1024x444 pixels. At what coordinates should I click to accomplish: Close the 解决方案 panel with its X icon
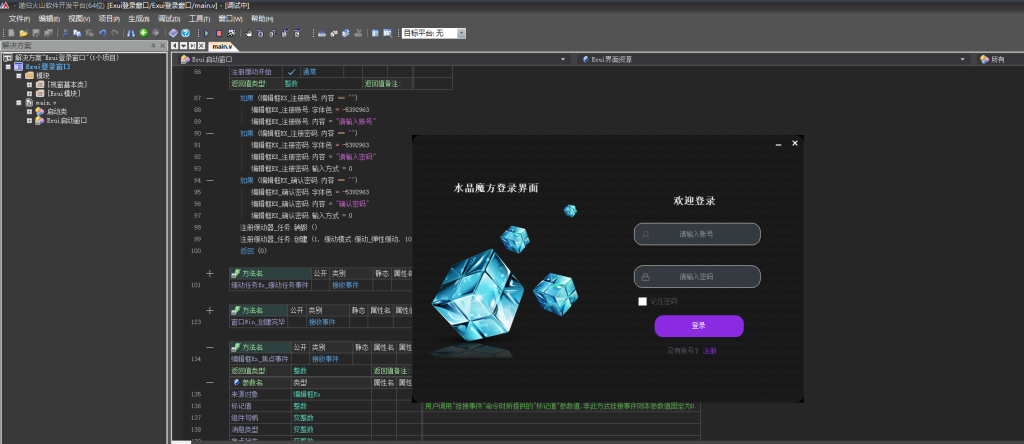click(x=163, y=46)
